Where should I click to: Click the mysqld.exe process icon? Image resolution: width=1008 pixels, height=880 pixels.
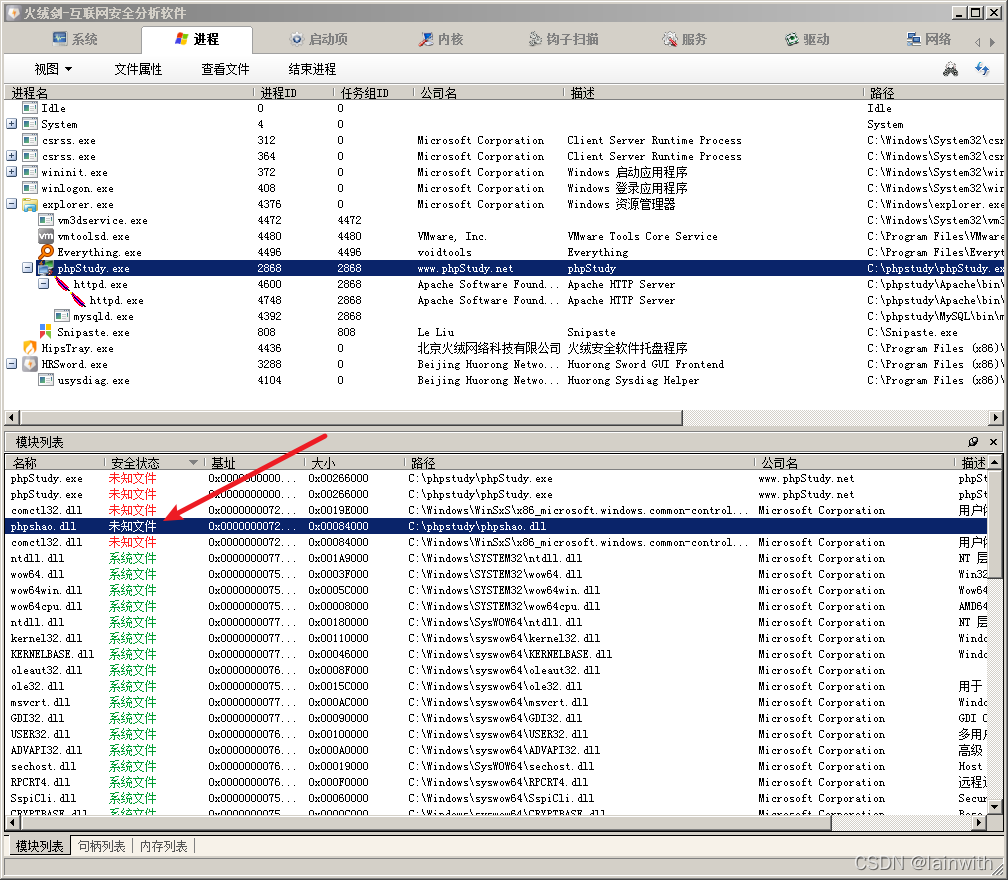pyautogui.click(x=62, y=316)
